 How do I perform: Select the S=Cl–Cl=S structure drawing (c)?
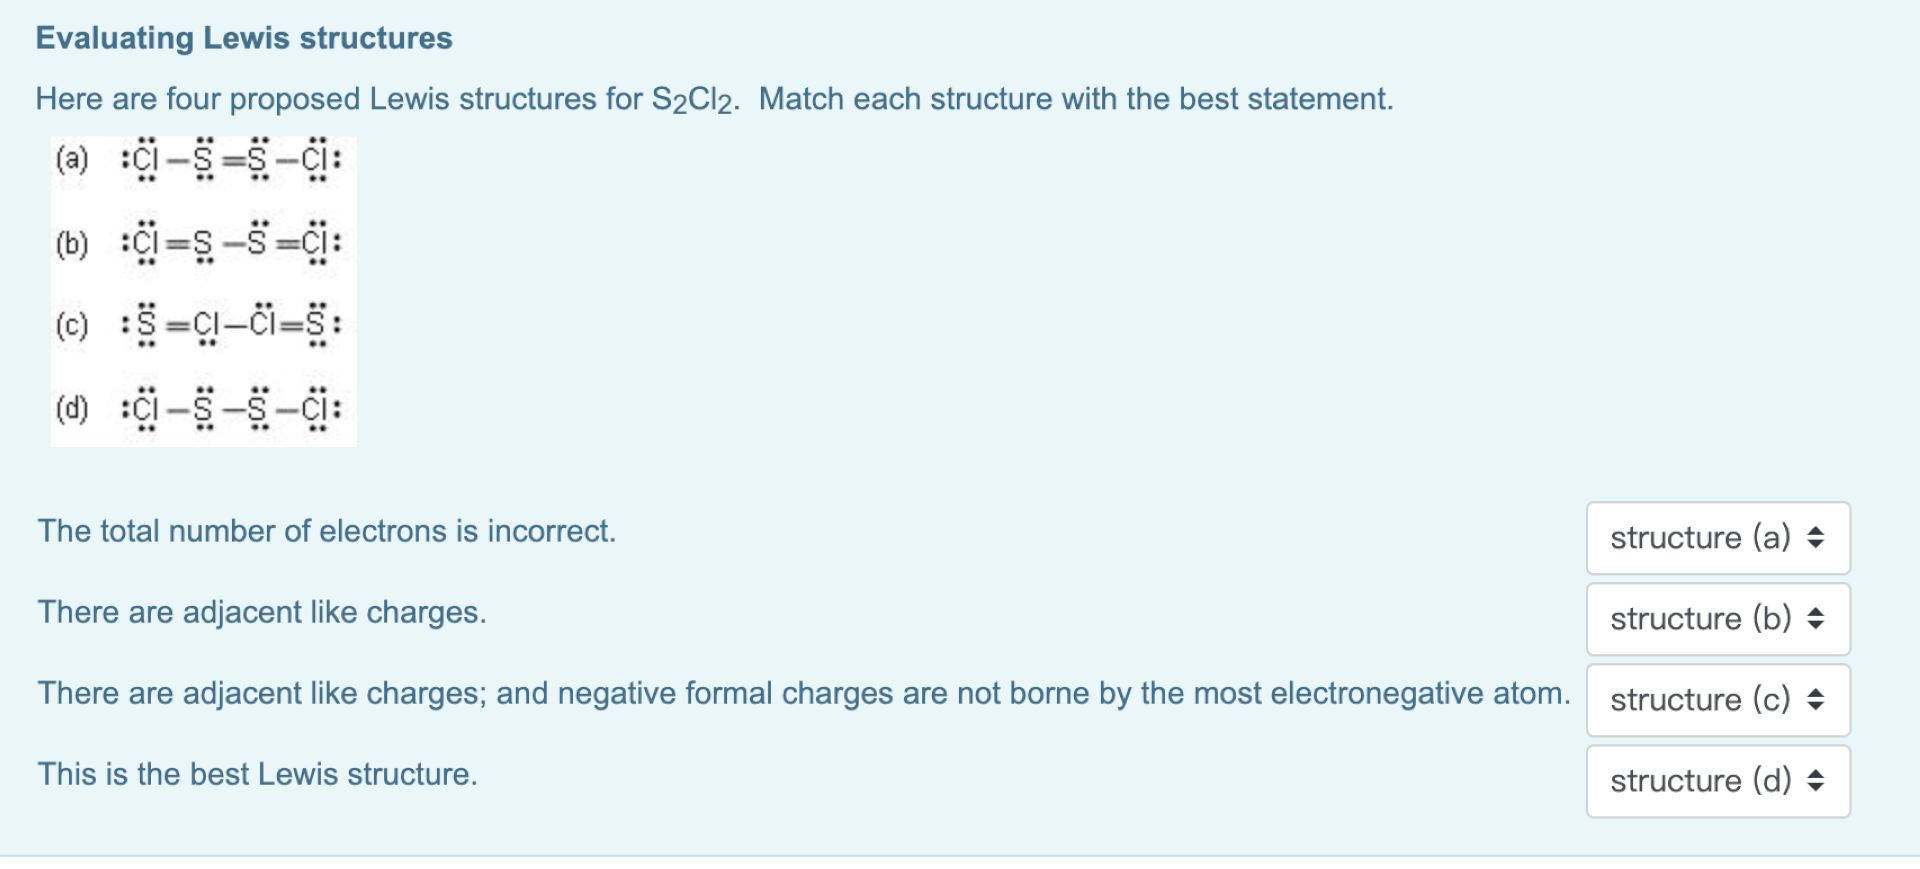pos(231,325)
